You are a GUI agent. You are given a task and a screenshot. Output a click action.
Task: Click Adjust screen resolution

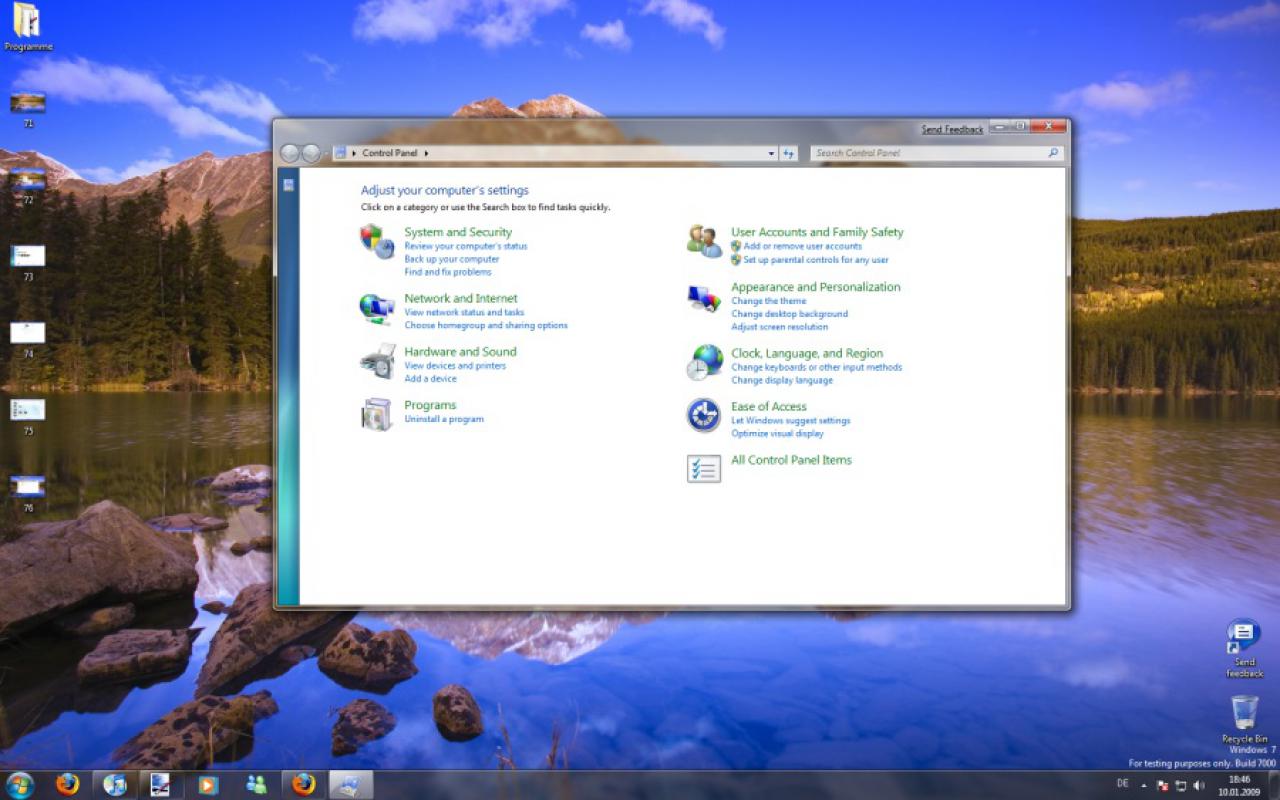click(x=779, y=327)
